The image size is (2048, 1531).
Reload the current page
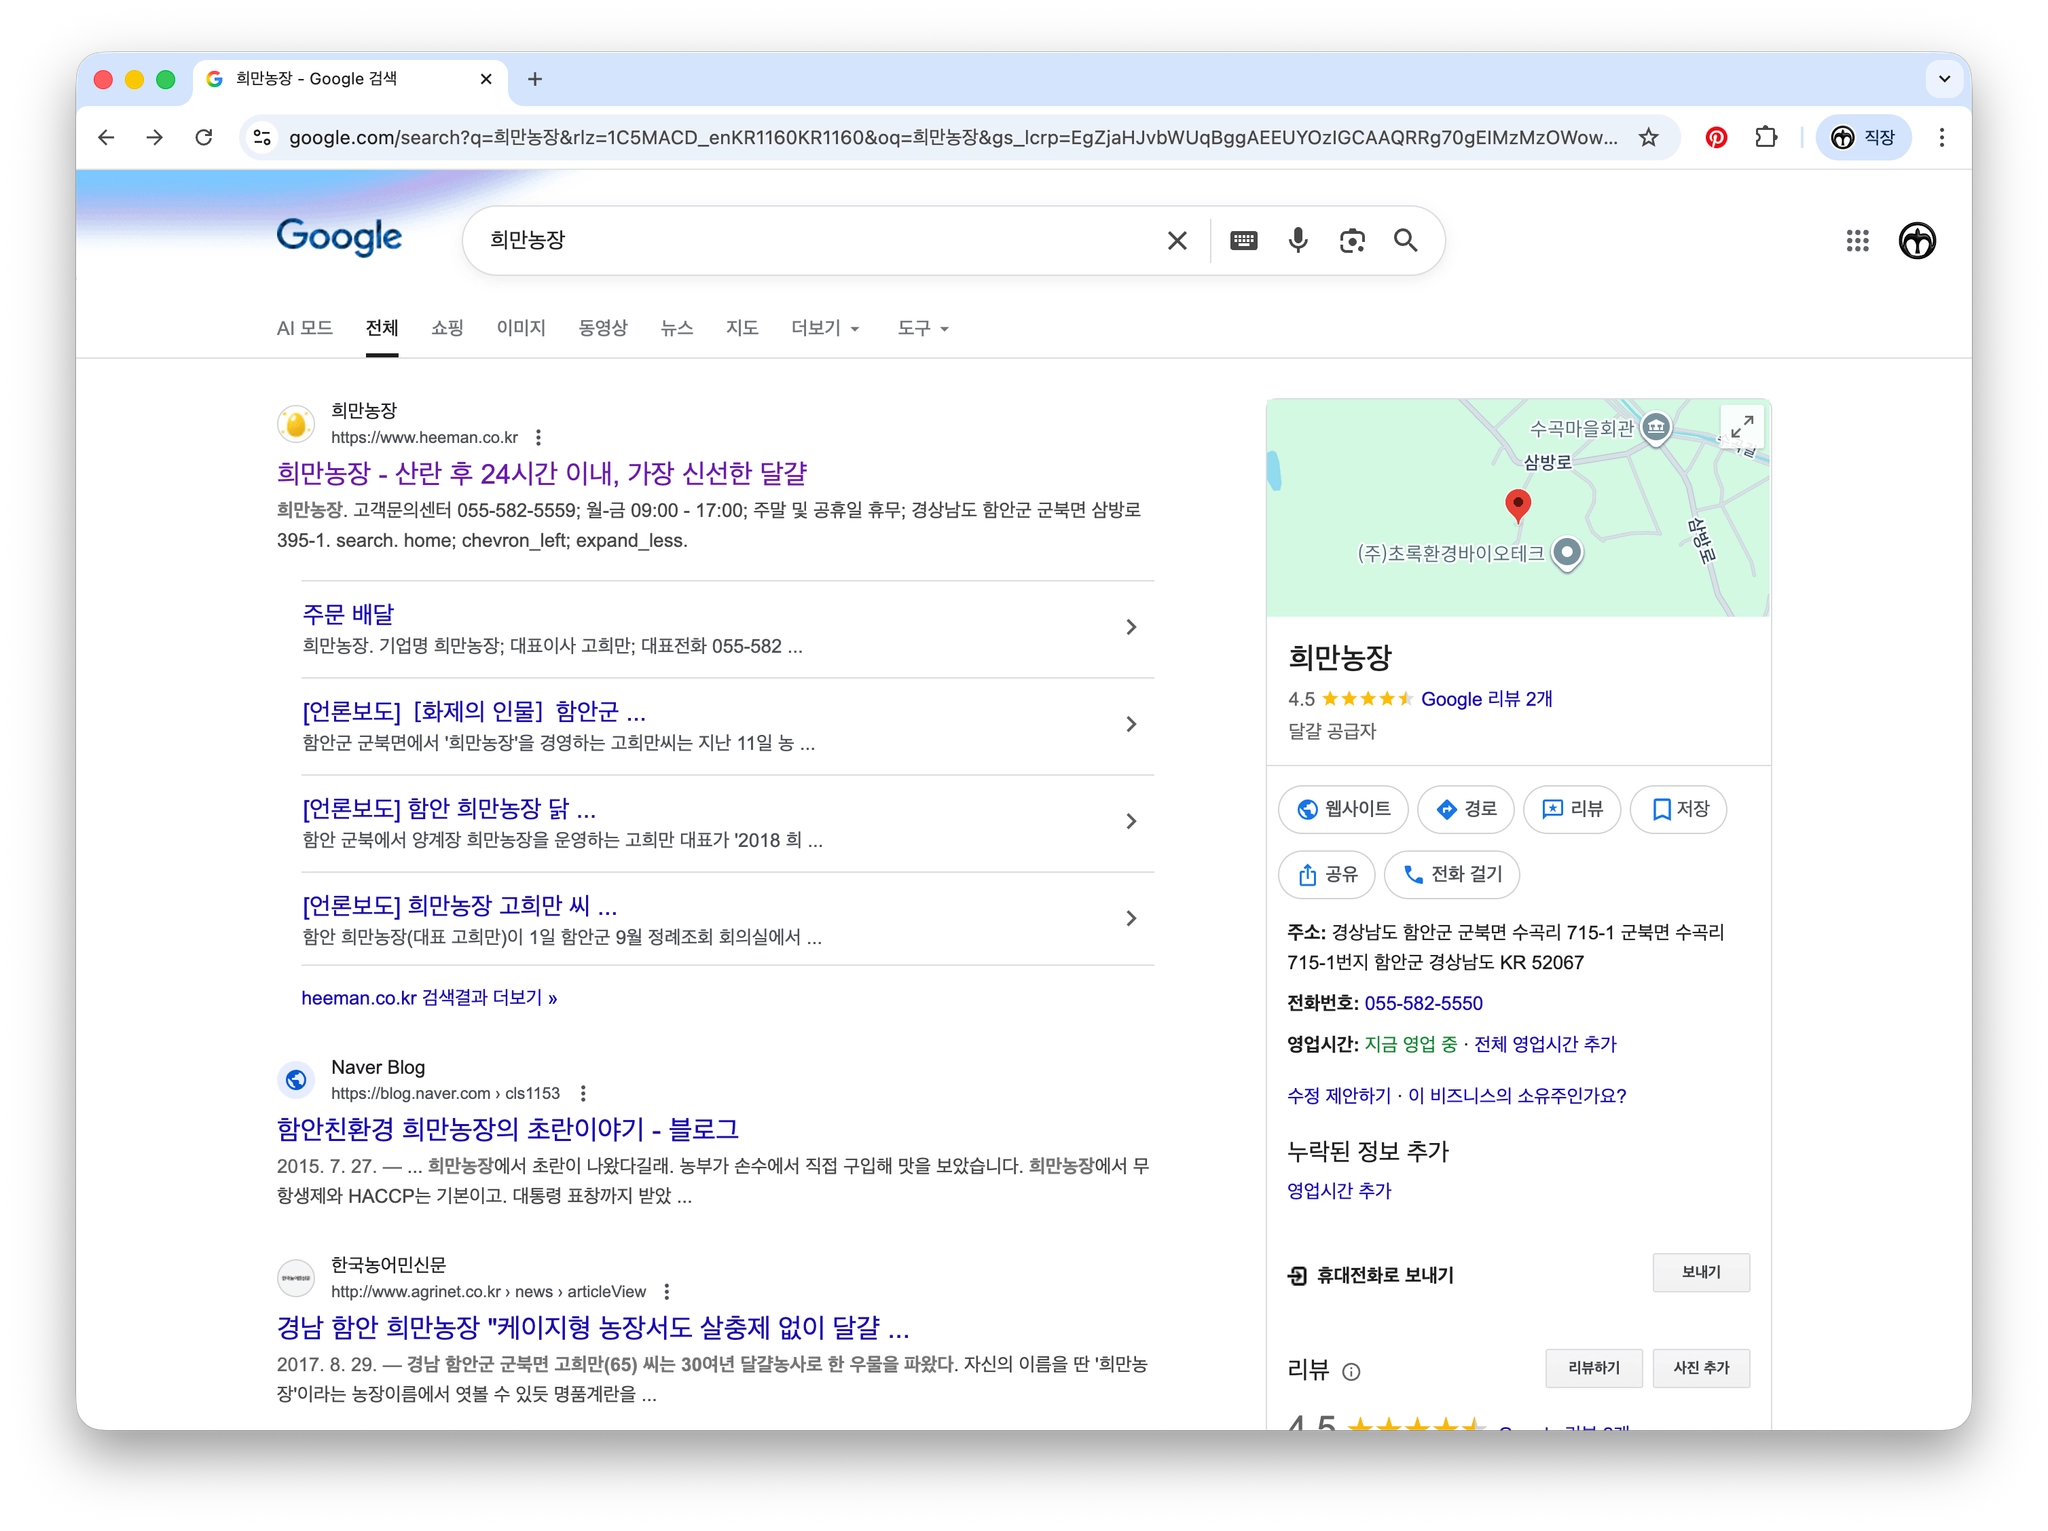(x=204, y=137)
